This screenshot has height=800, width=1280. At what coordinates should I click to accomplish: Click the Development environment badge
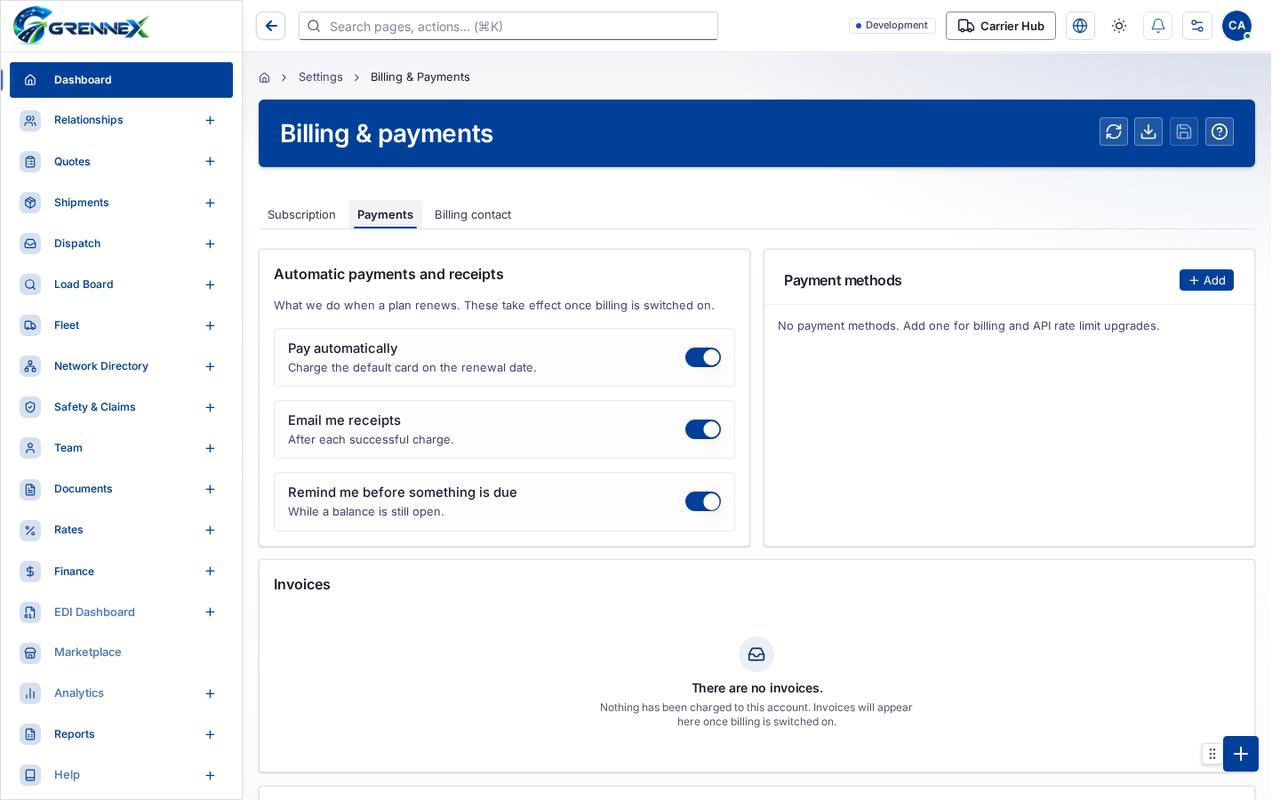[892, 25]
